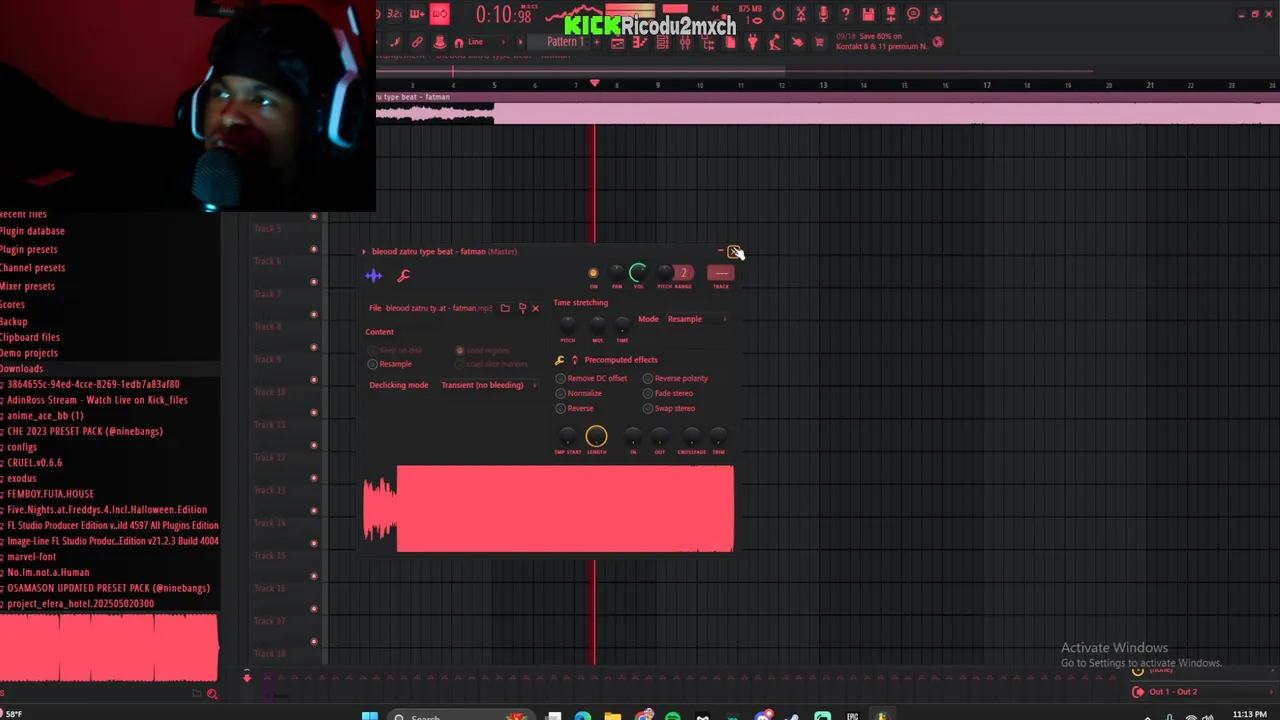The image size is (1280, 720).
Task: Open the Piano roll toolbar icon
Action: (640, 43)
